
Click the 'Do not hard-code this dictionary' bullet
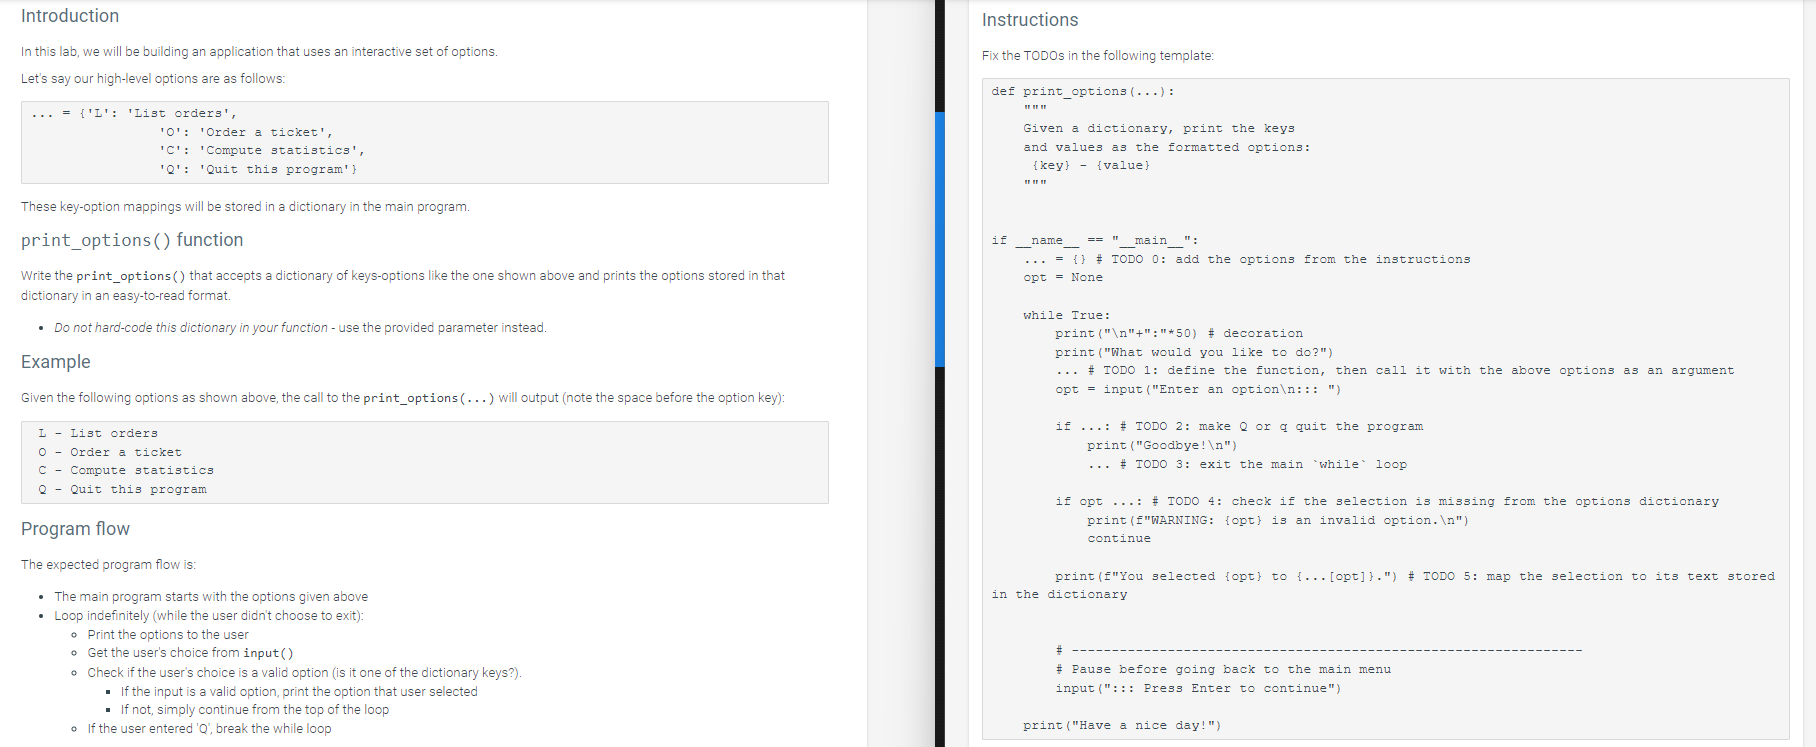(300, 328)
